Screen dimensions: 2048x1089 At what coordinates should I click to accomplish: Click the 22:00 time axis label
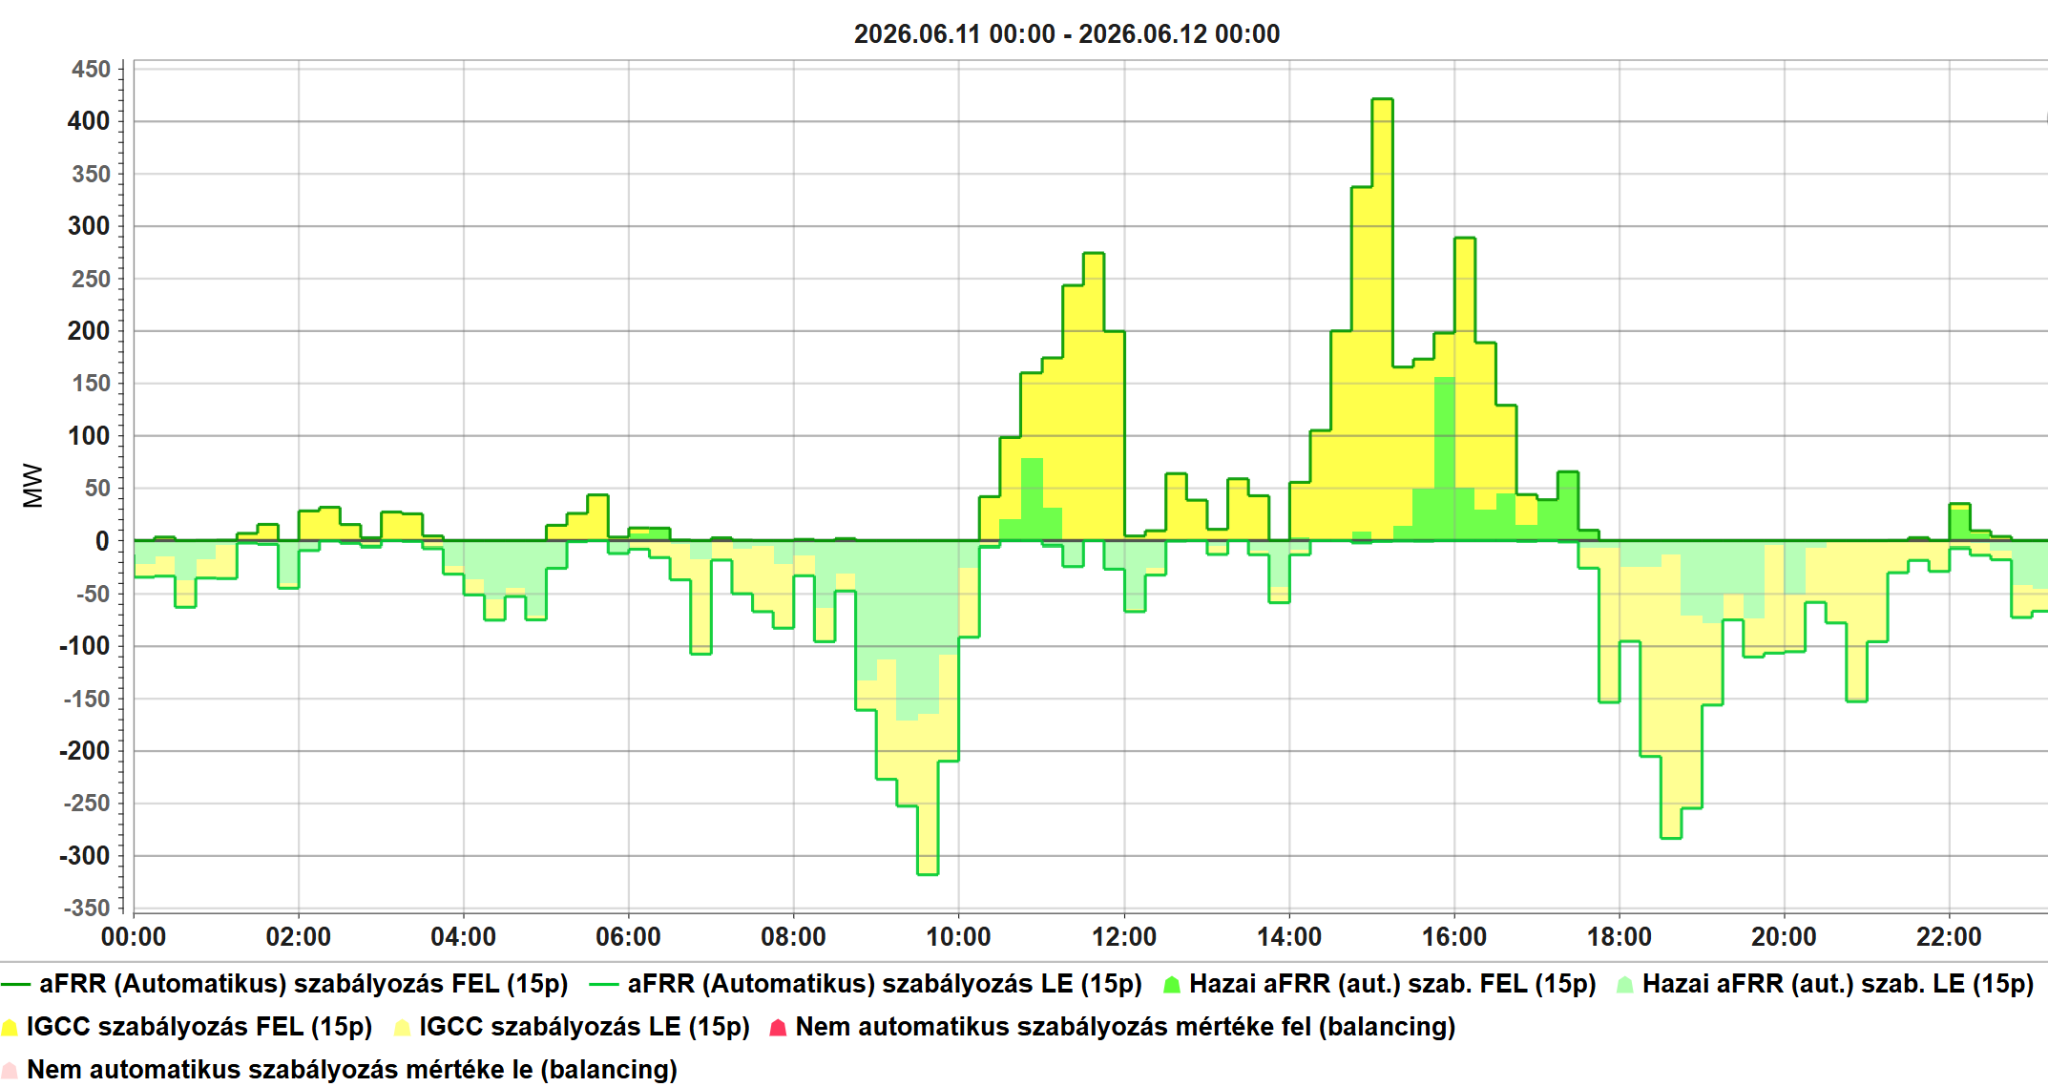pyautogui.click(x=1949, y=937)
